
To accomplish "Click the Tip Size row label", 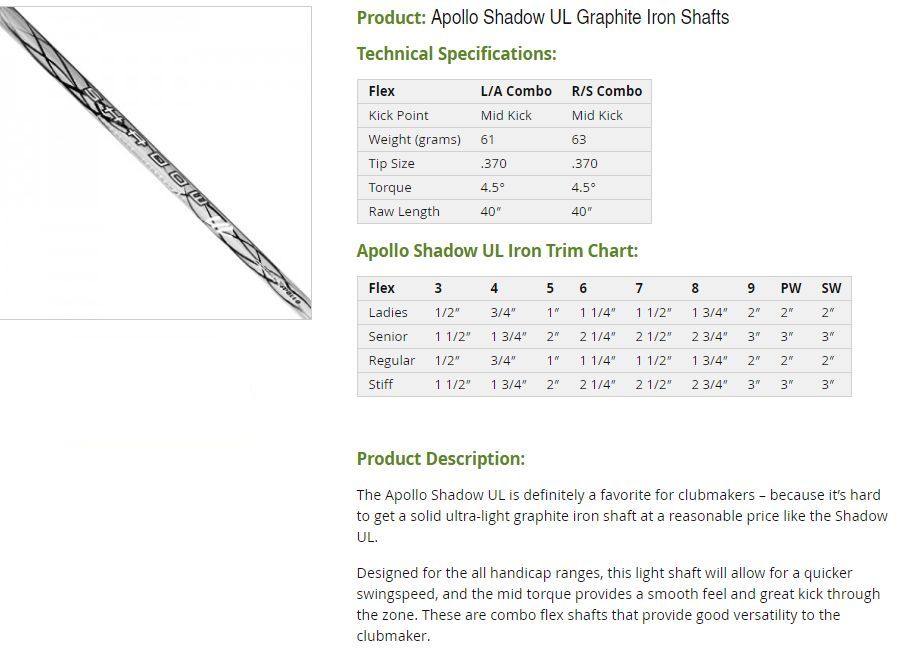I will (392, 163).
